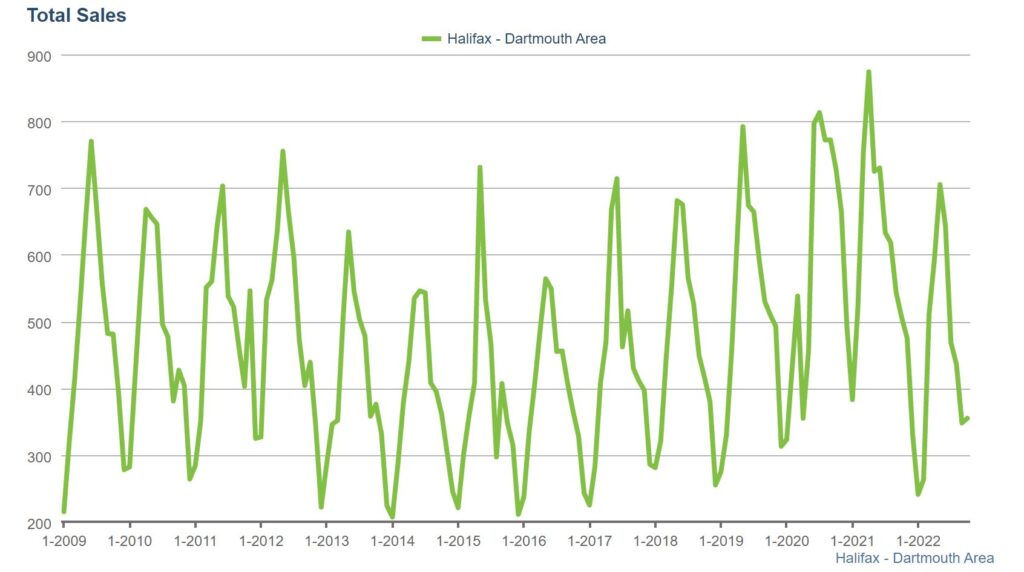Select the 1-2022 x-axis label

918,541
